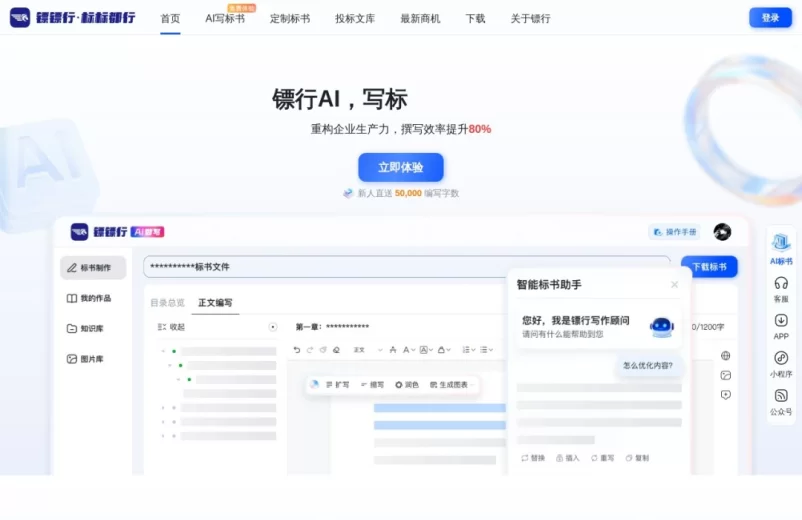Click the format painter icon
Screen dimensions: 802x520
[323, 350]
